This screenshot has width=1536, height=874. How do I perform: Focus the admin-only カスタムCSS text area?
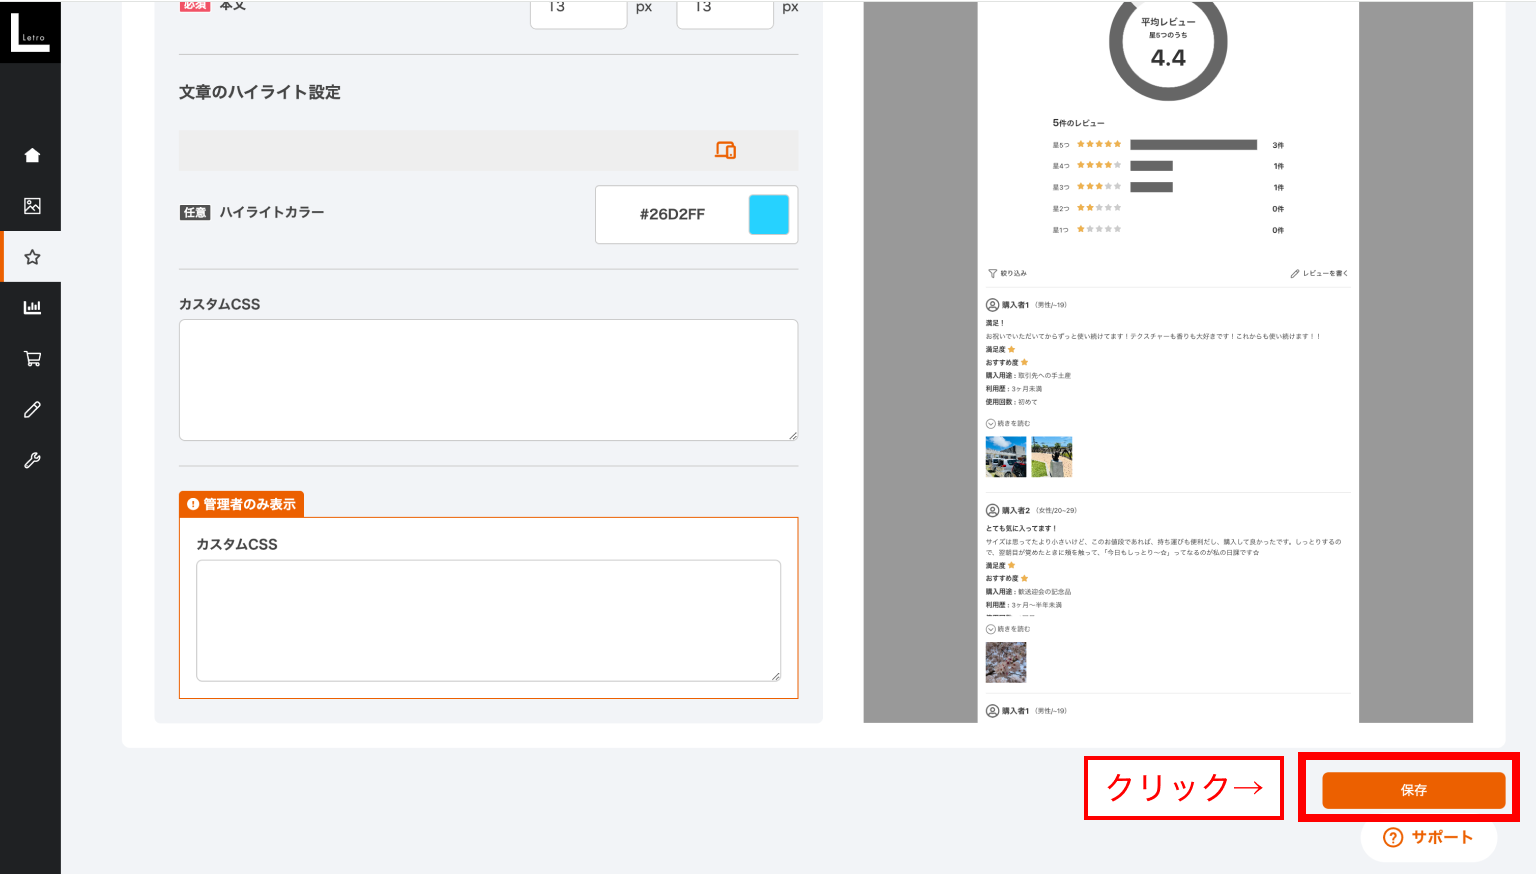[x=488, y=620]
